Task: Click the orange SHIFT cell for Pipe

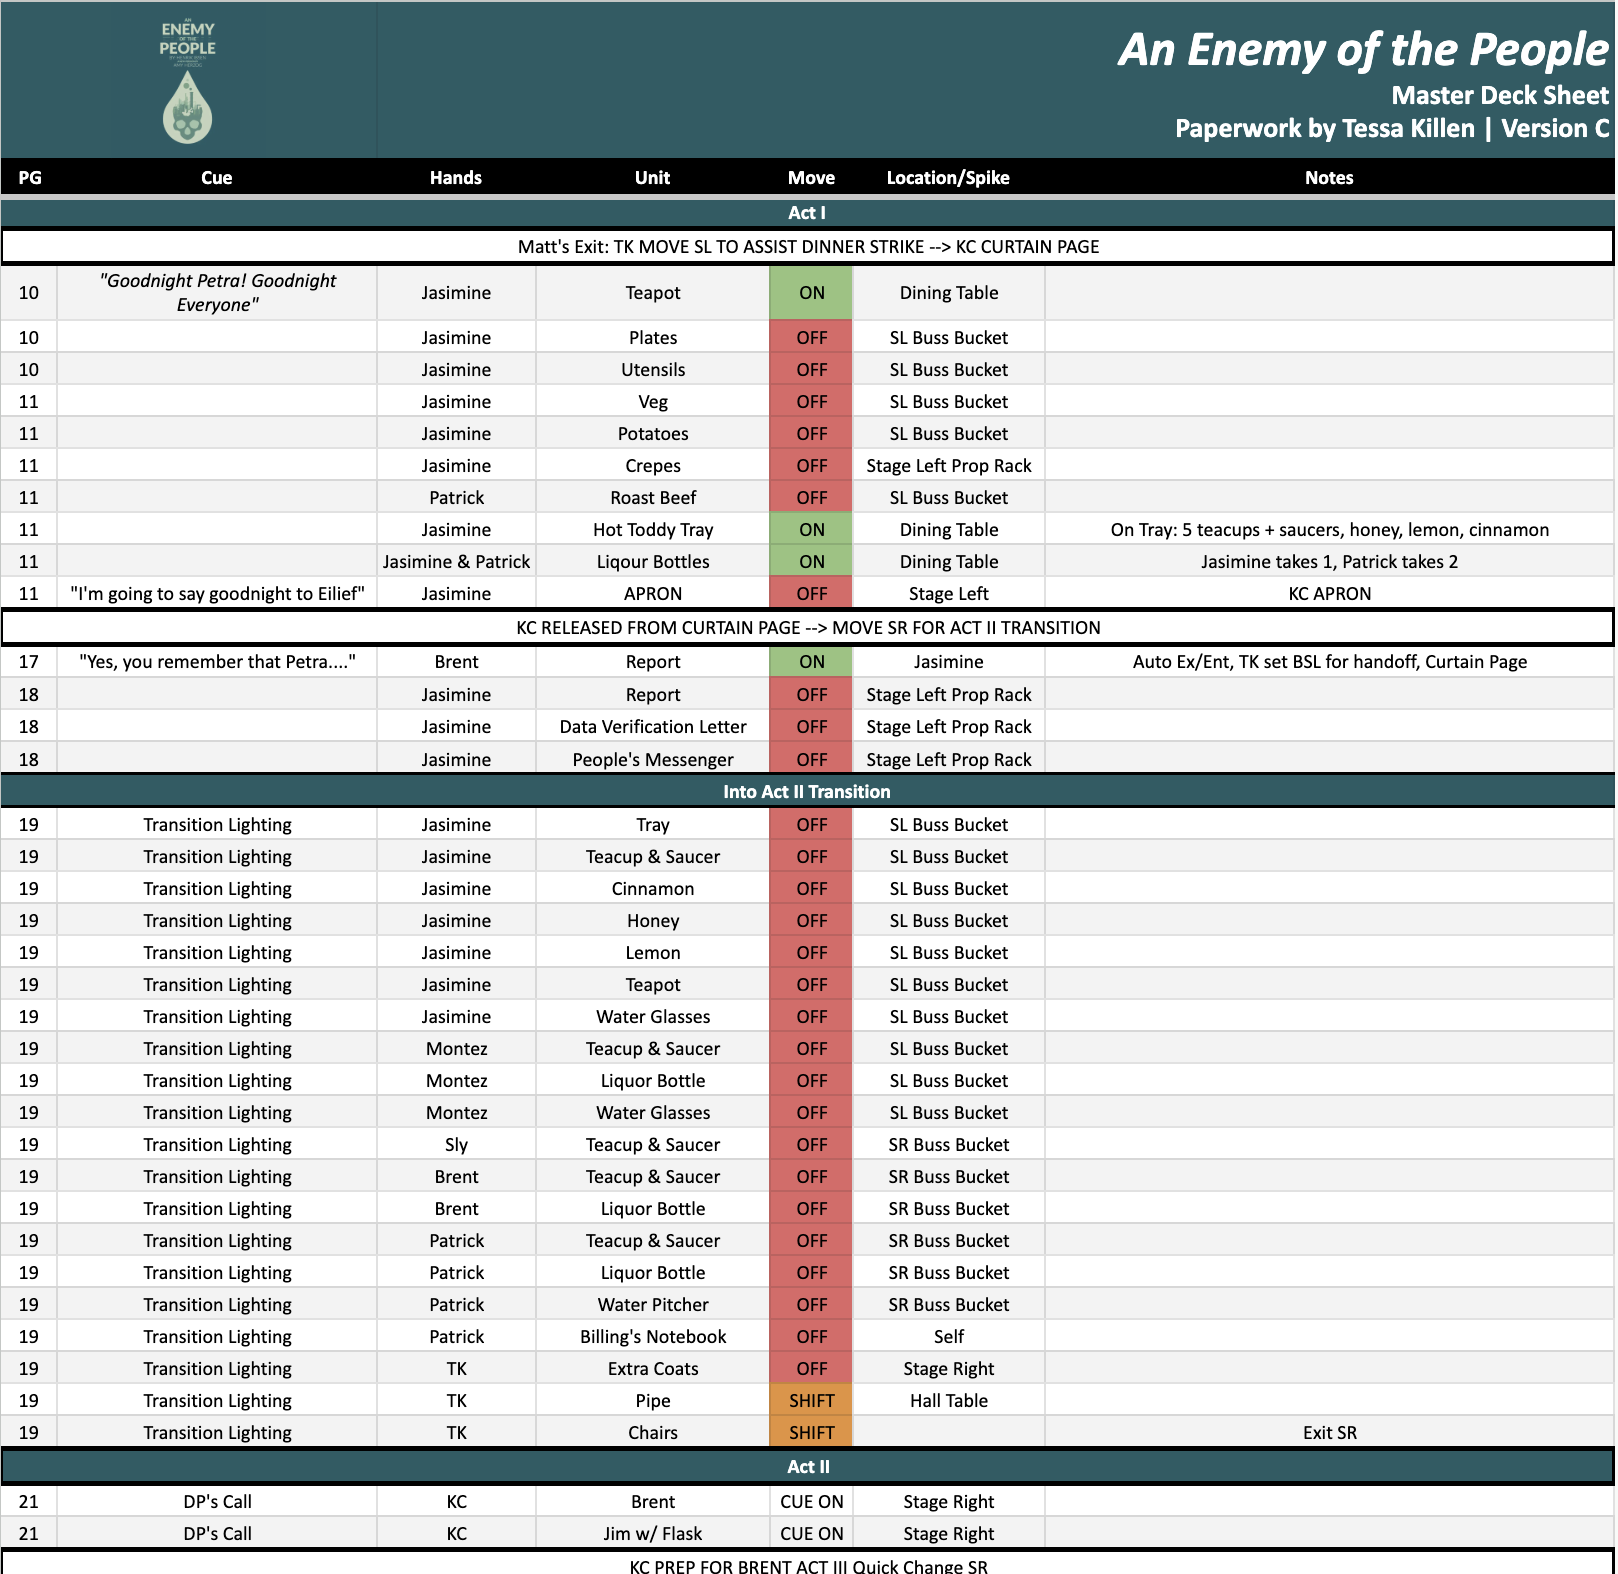Action: [x=810, y=1400]
